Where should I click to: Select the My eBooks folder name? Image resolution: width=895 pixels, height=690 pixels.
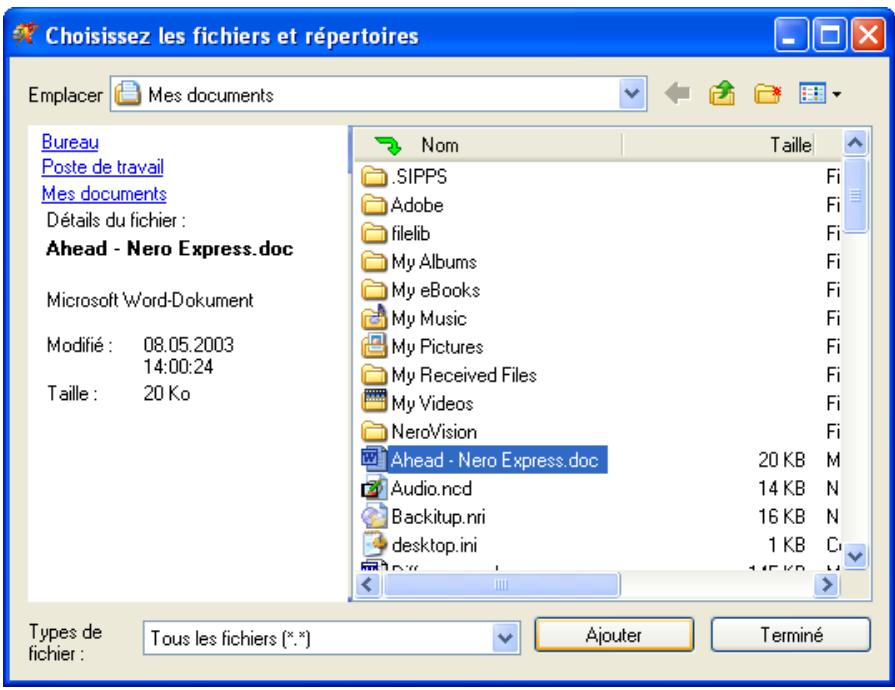(x=436, y=290)
